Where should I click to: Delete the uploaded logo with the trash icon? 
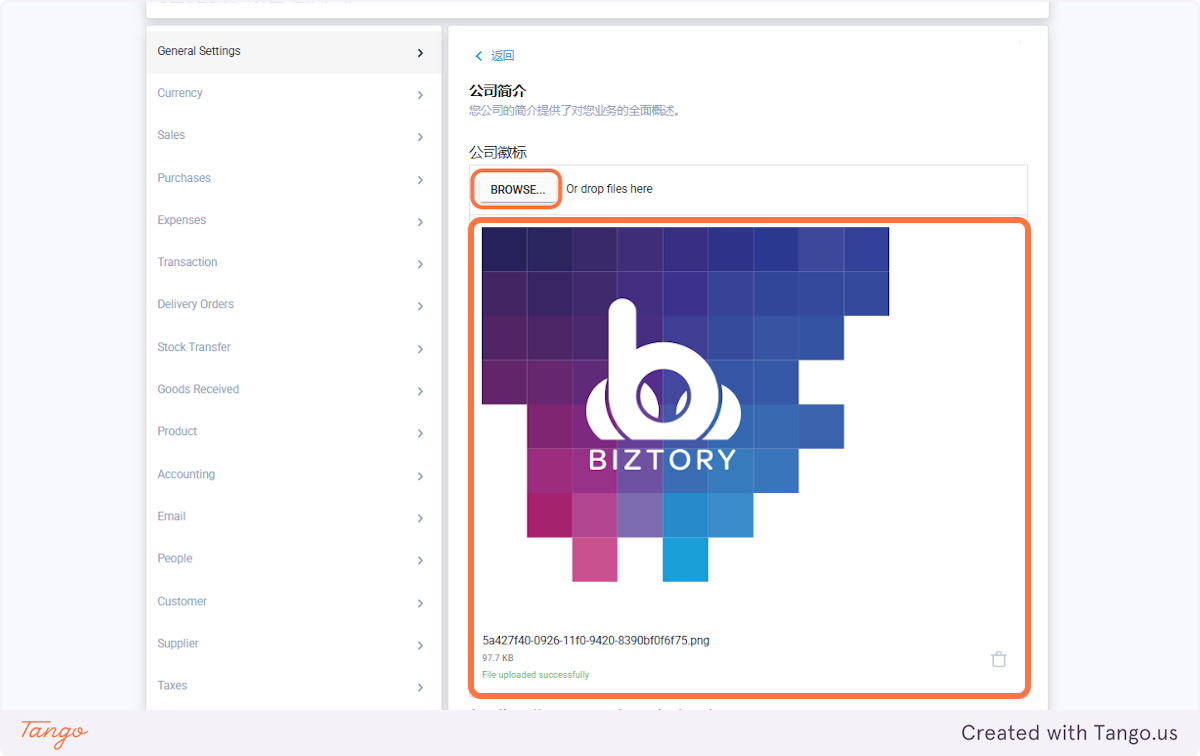(998, 659)
